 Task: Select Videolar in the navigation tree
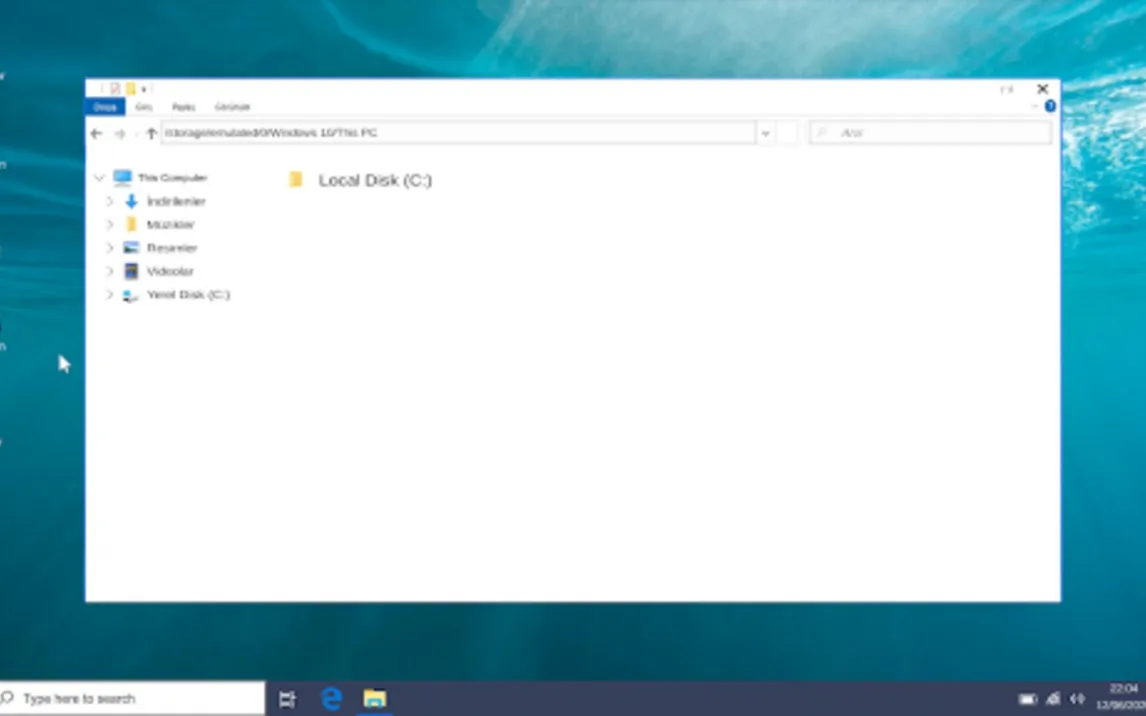pyautogui.click(x=169, y=271)
